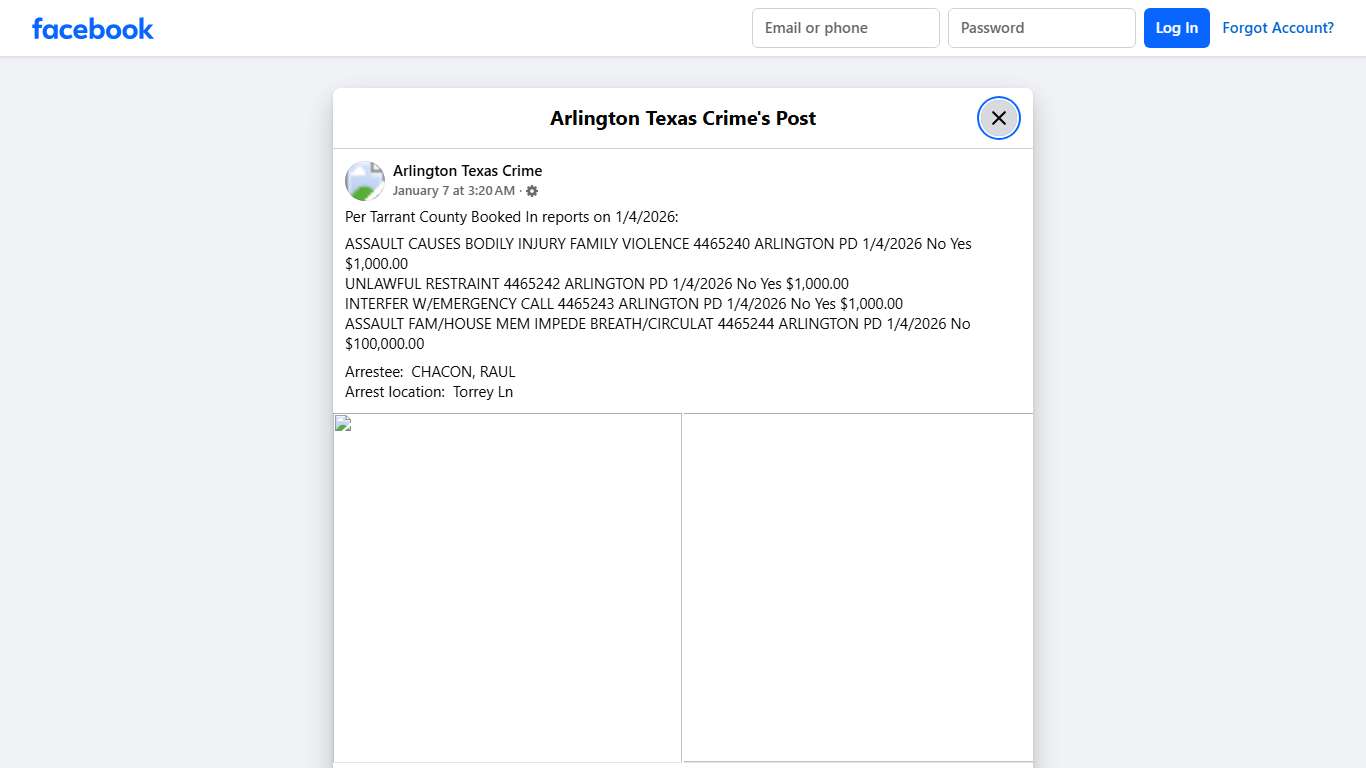This screenshot has width=1366, height=768.
Task: Click the ASSAULT FAM/HOUSE MEM text line
Action: [656, 323]
